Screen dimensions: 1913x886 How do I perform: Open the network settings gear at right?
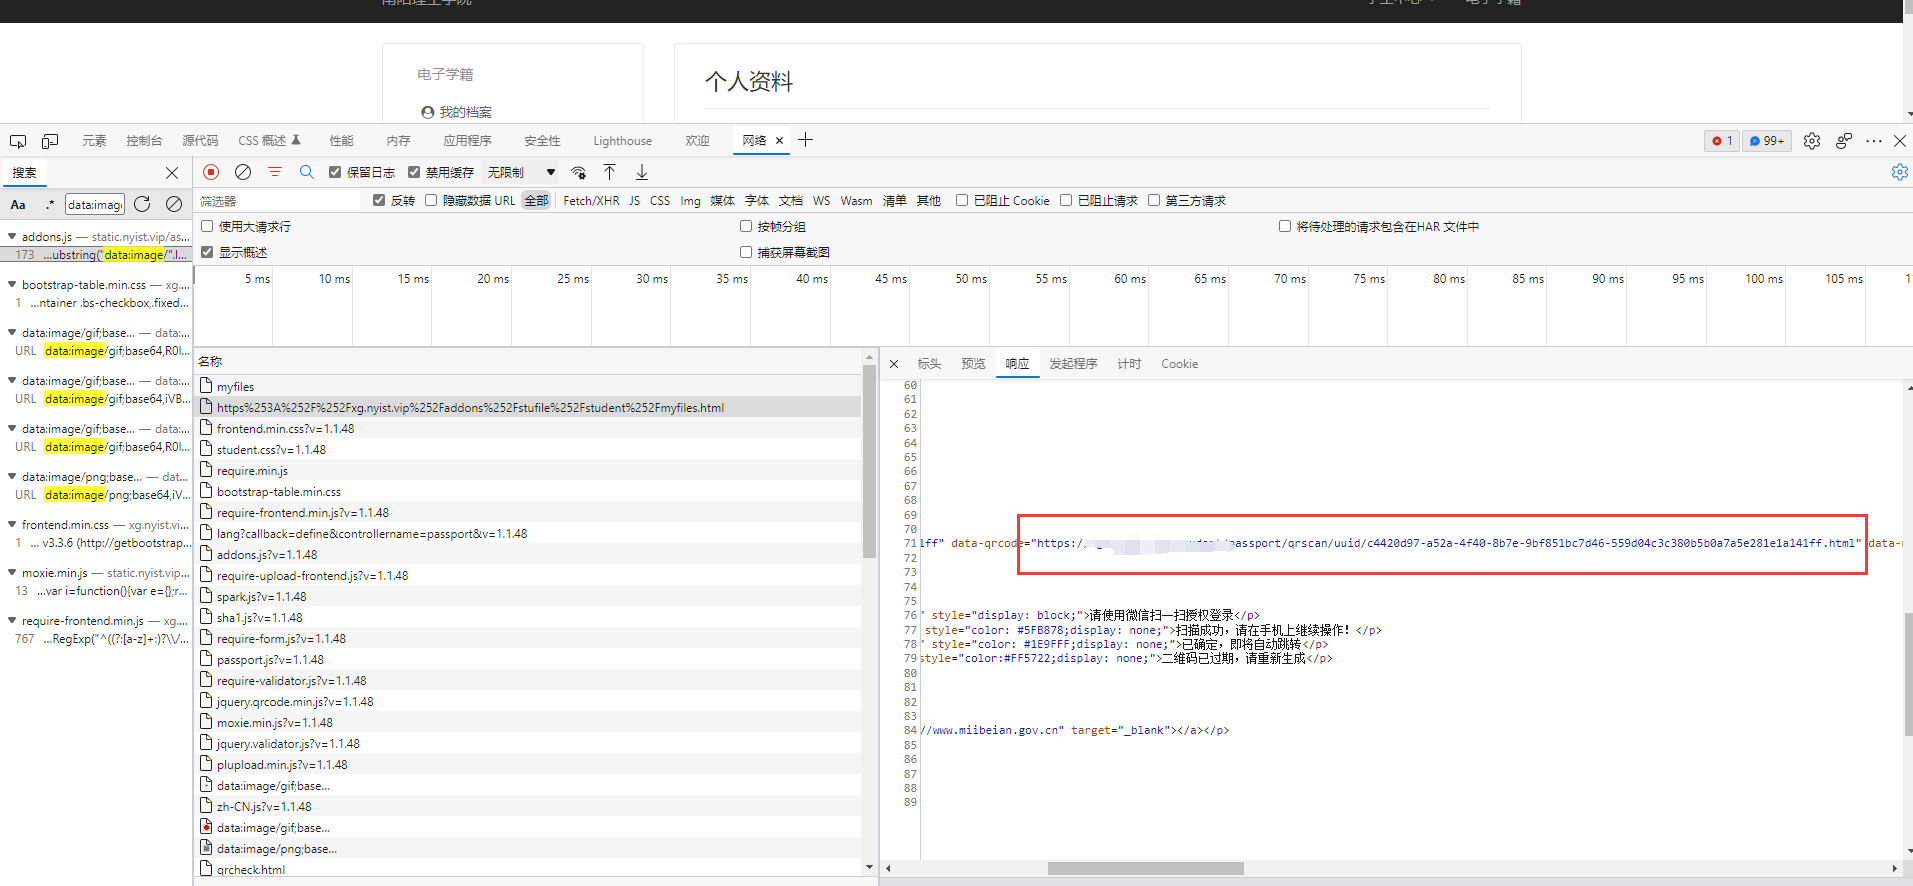click(x=1899, y=172)
